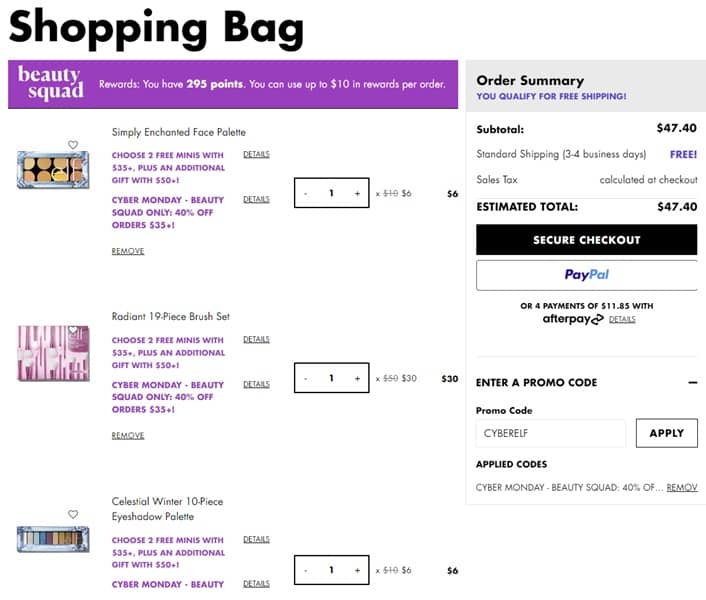The height and width of the screenshot is (600, 706).
Task: Collapse the Enter a Promo Code section
Action: click(692, 382)
